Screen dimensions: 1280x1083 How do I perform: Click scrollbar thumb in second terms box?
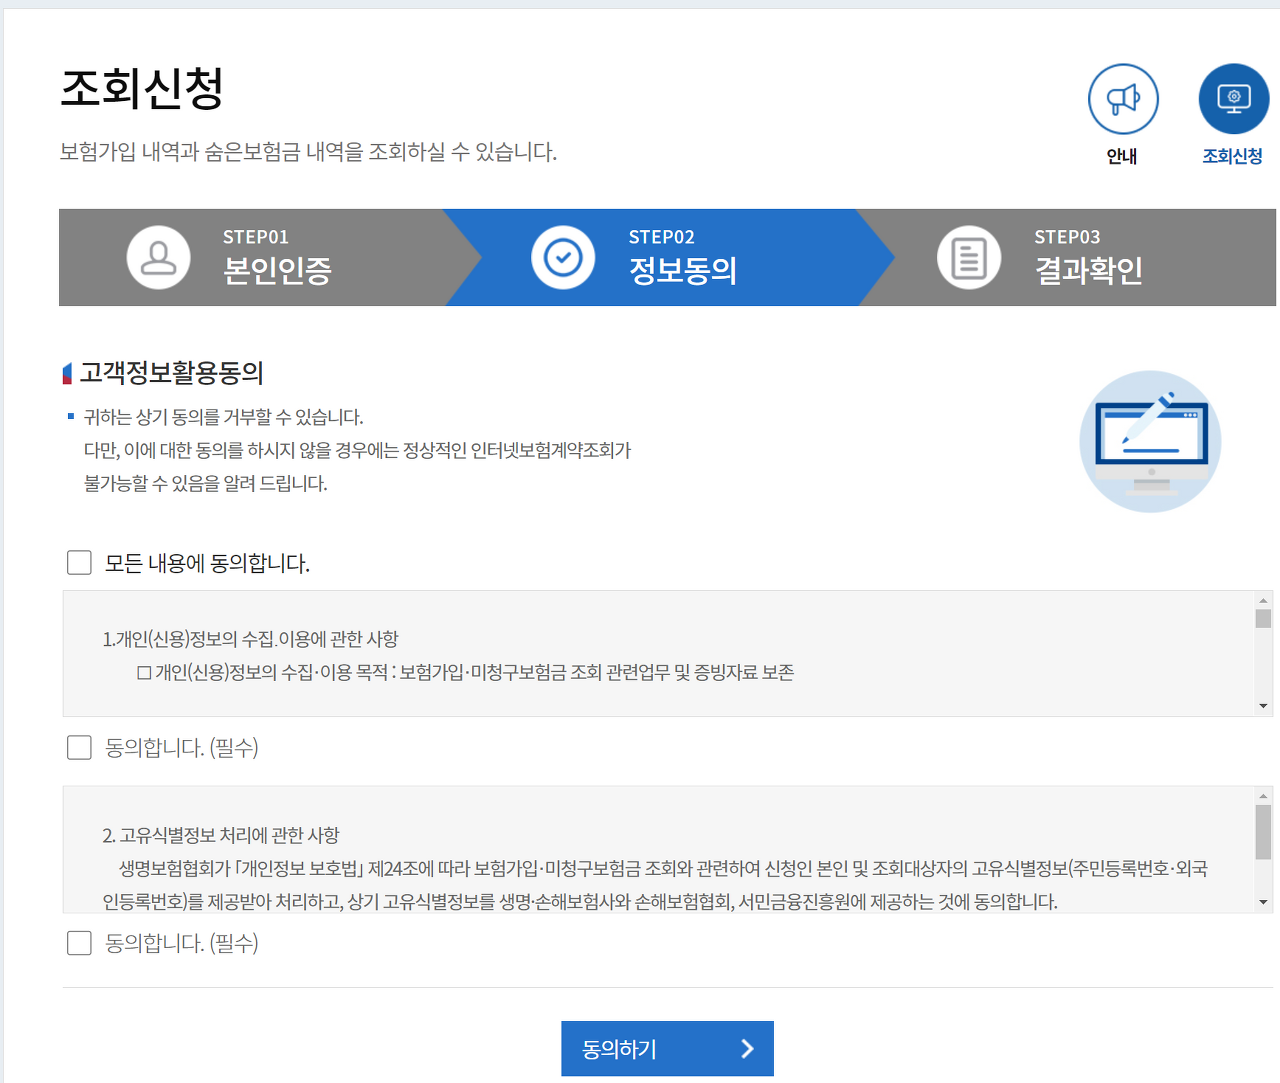1263,832
